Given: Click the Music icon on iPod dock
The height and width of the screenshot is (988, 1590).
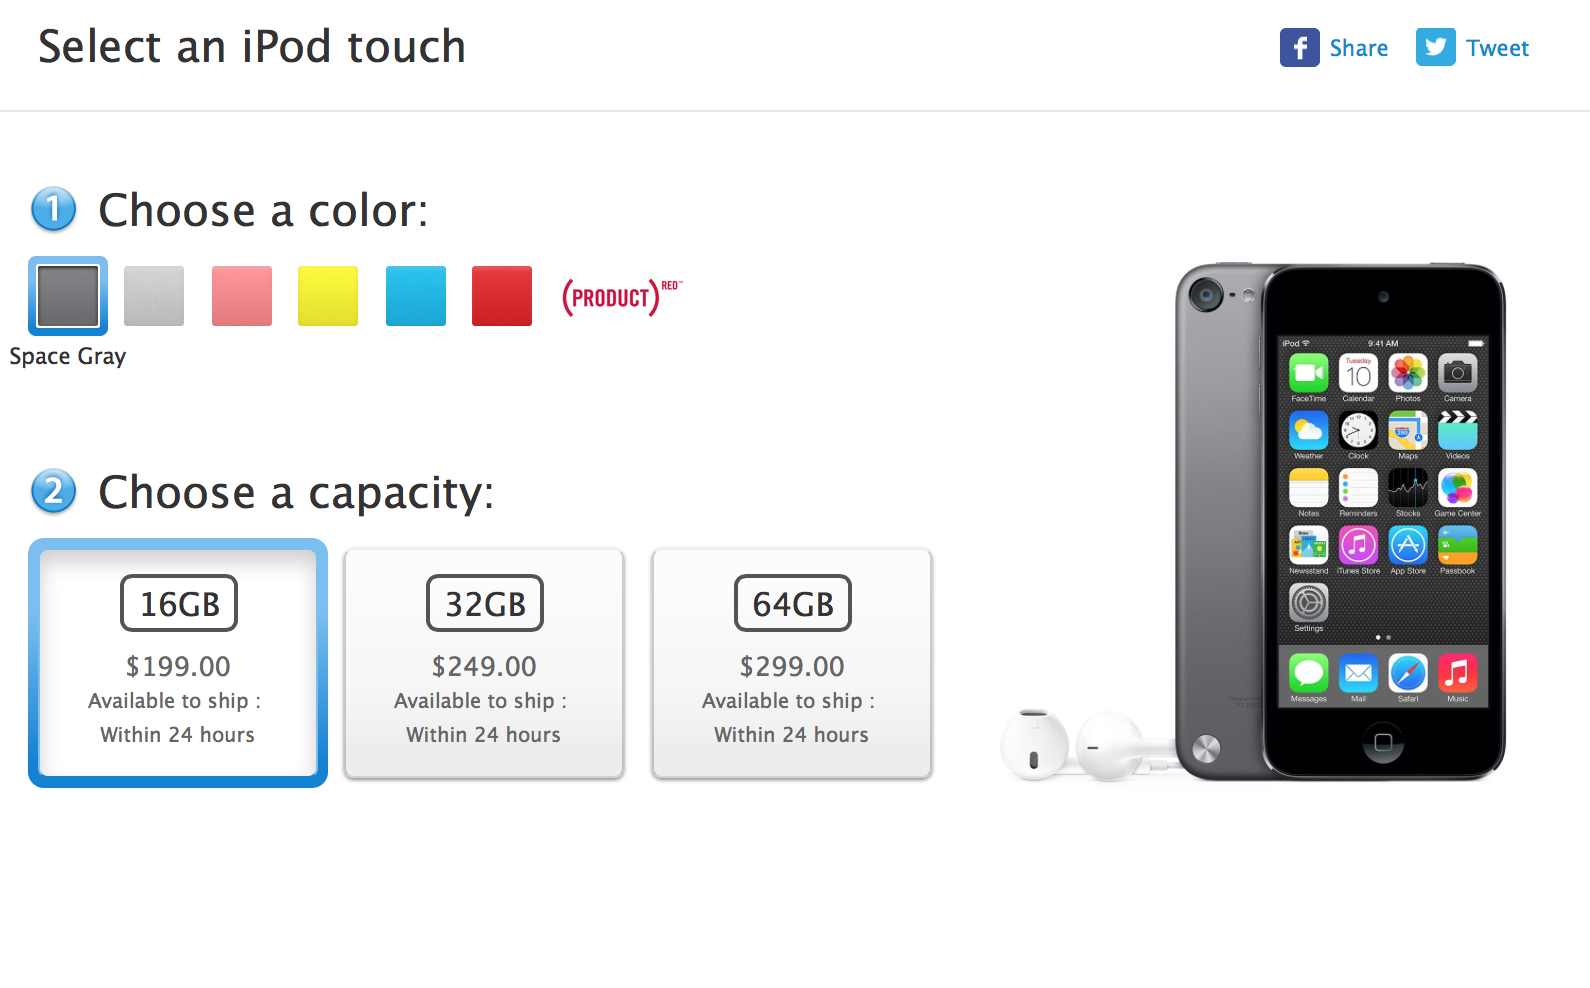Looking at the screenshot, I should (x=1457, y=673).
